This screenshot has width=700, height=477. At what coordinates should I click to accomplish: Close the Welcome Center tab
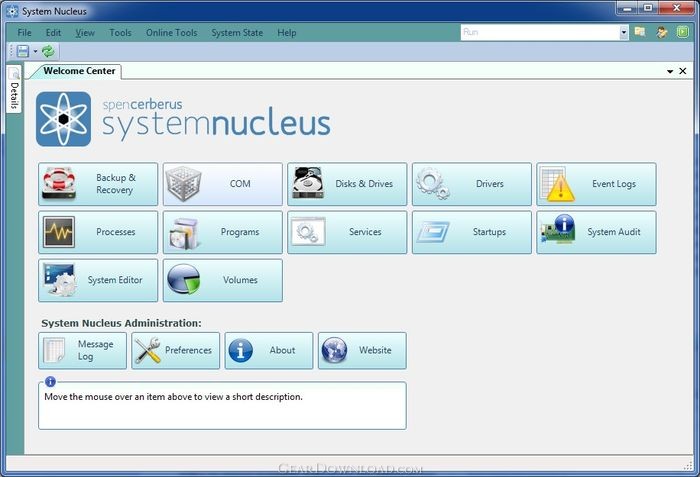pos(683,71)
